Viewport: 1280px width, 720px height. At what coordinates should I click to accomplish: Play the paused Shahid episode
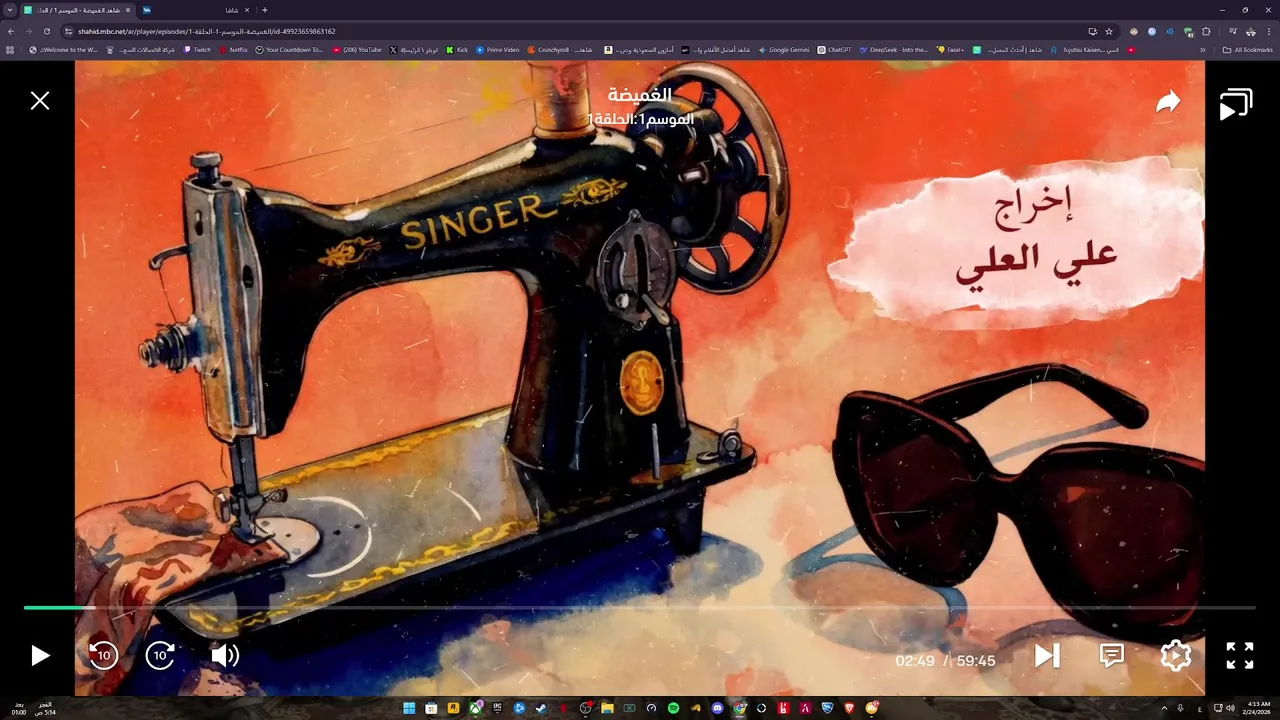click(x=40, y=655)
